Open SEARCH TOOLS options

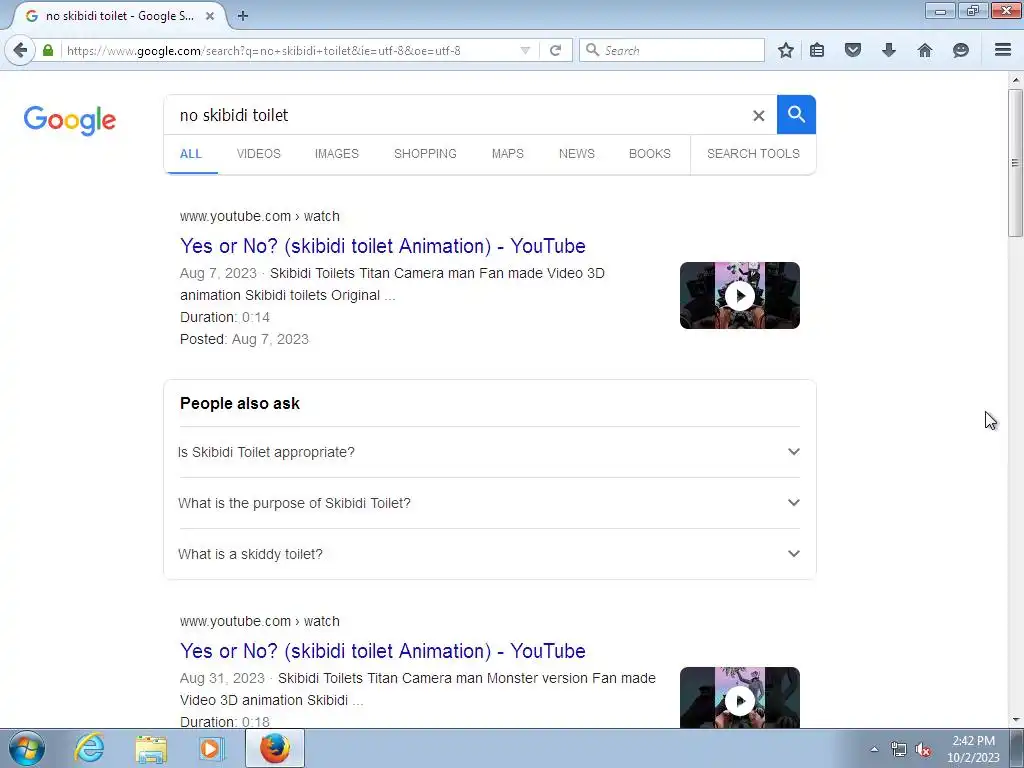753,153
